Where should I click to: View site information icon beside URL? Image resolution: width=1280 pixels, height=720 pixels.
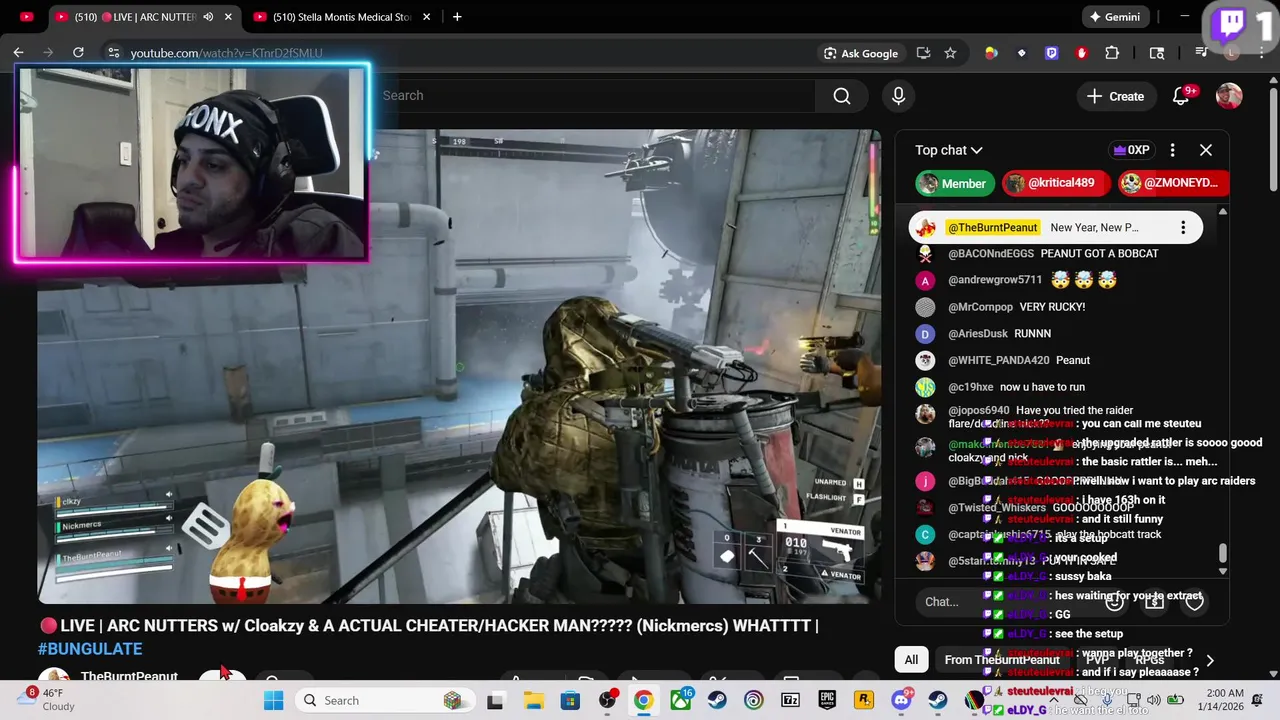(113, 53)
